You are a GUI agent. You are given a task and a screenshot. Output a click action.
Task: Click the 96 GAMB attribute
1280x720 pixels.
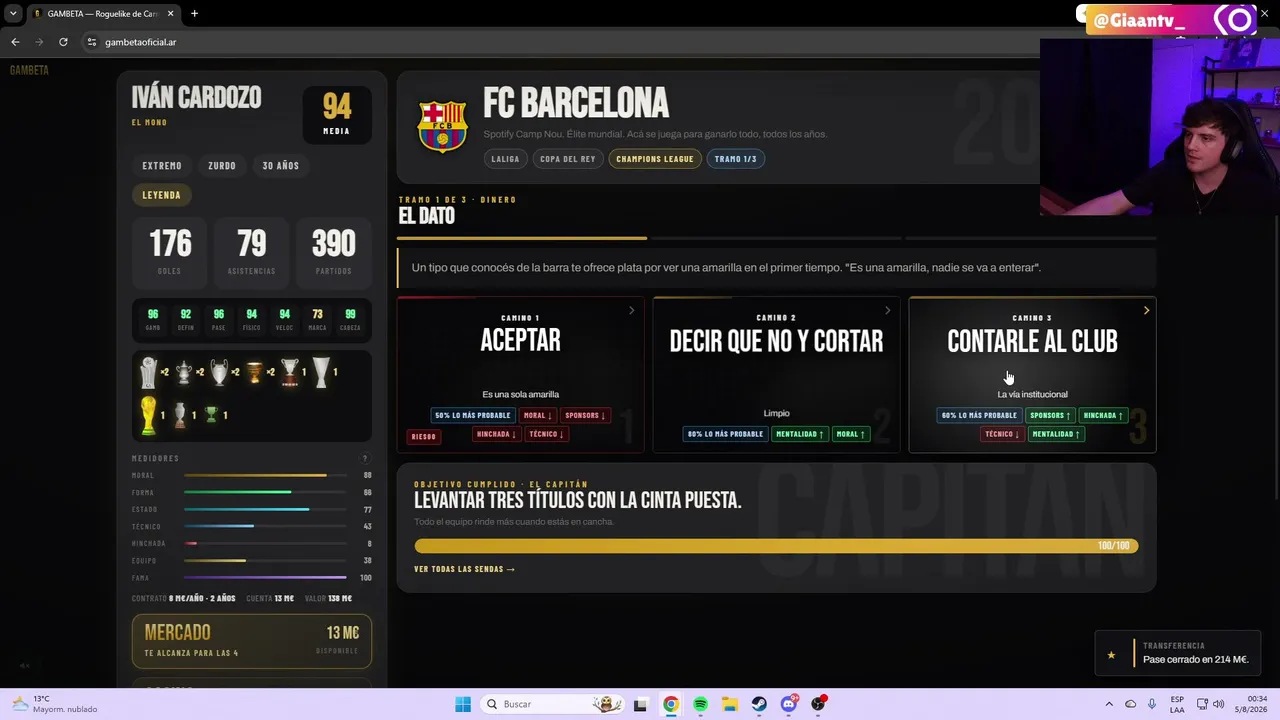153,320
